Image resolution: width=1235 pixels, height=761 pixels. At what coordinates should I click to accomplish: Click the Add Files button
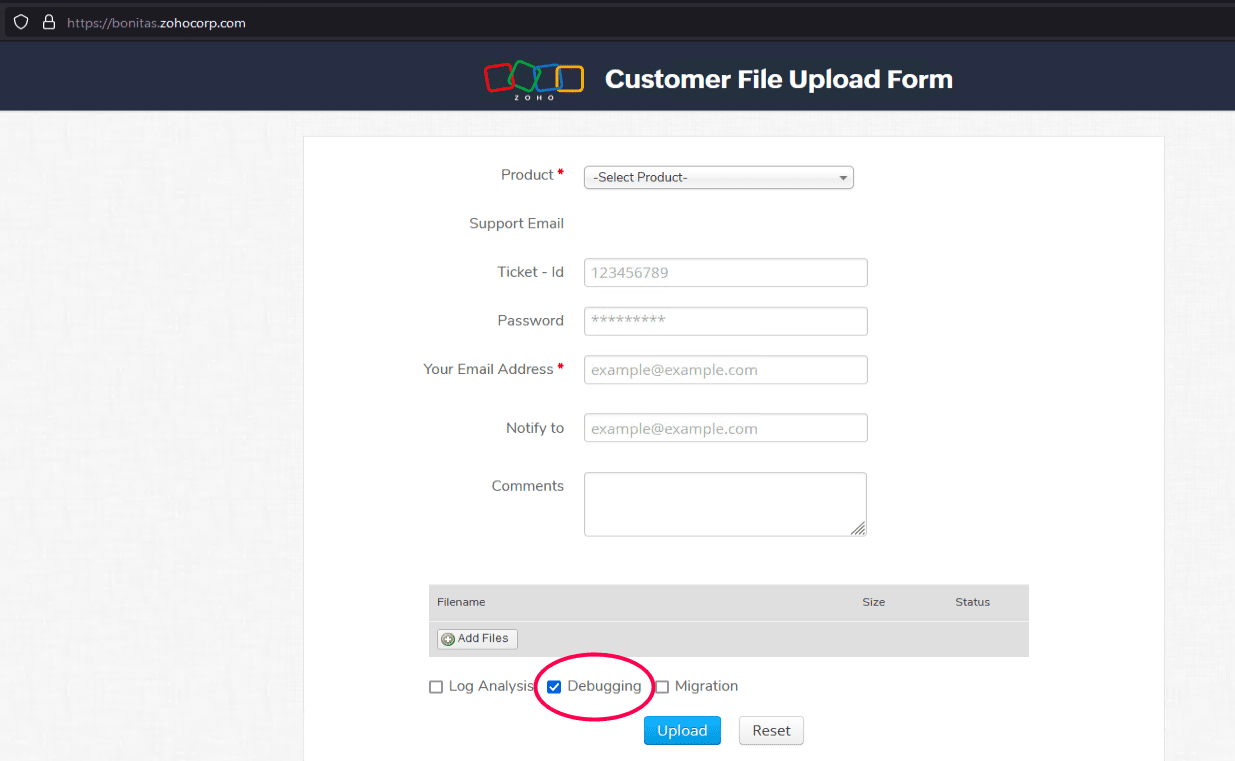477,639
